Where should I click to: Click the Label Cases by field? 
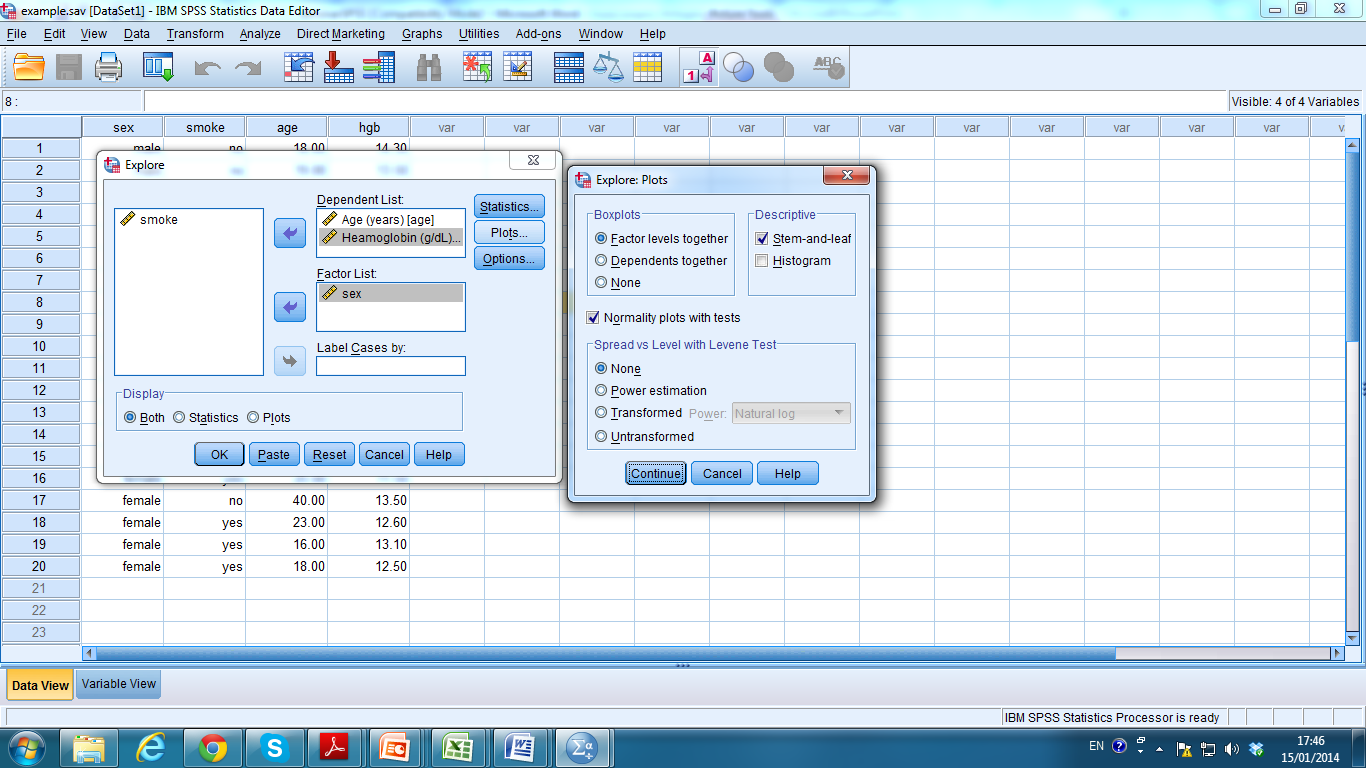click(x=391, y=366)
